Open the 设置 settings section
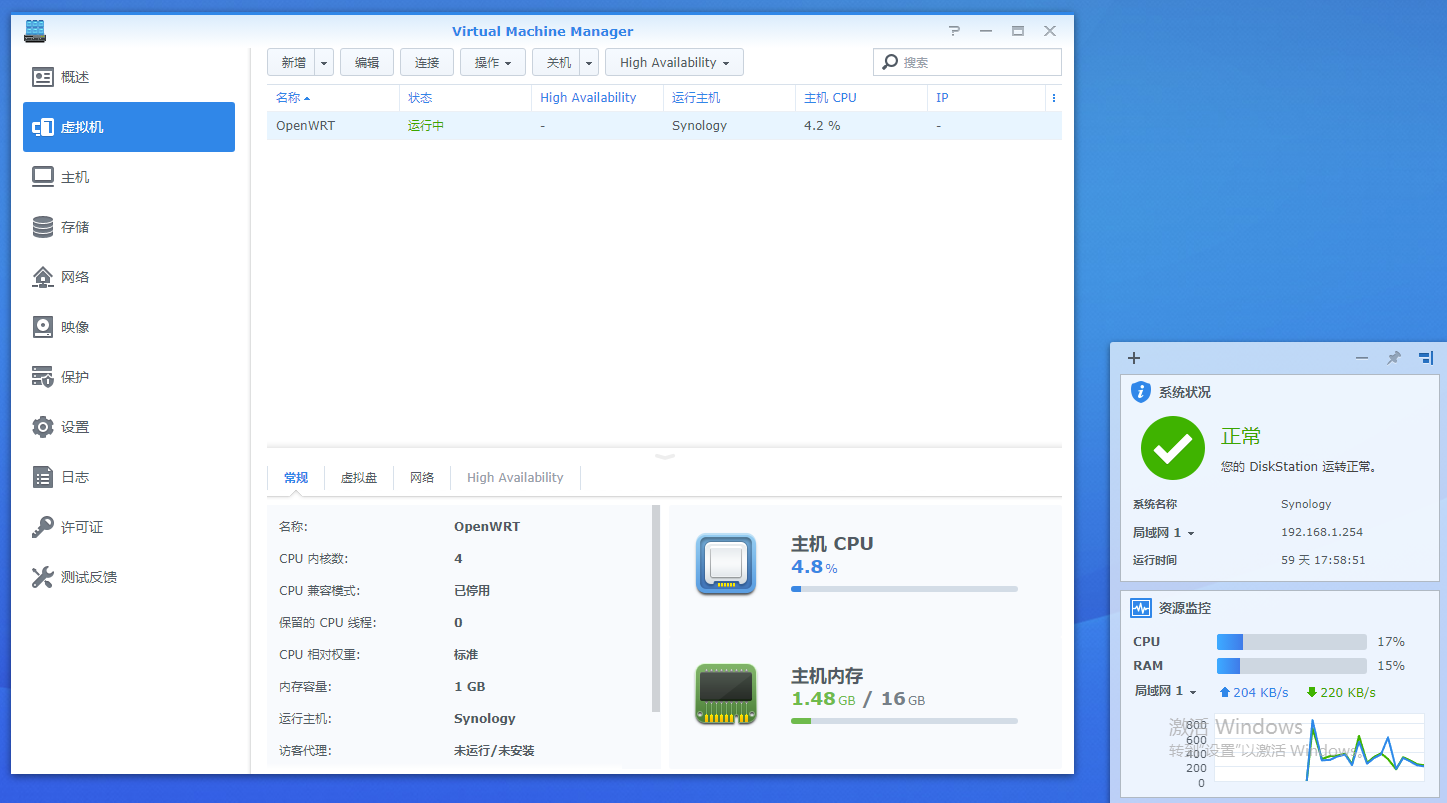 coord(129,427)
